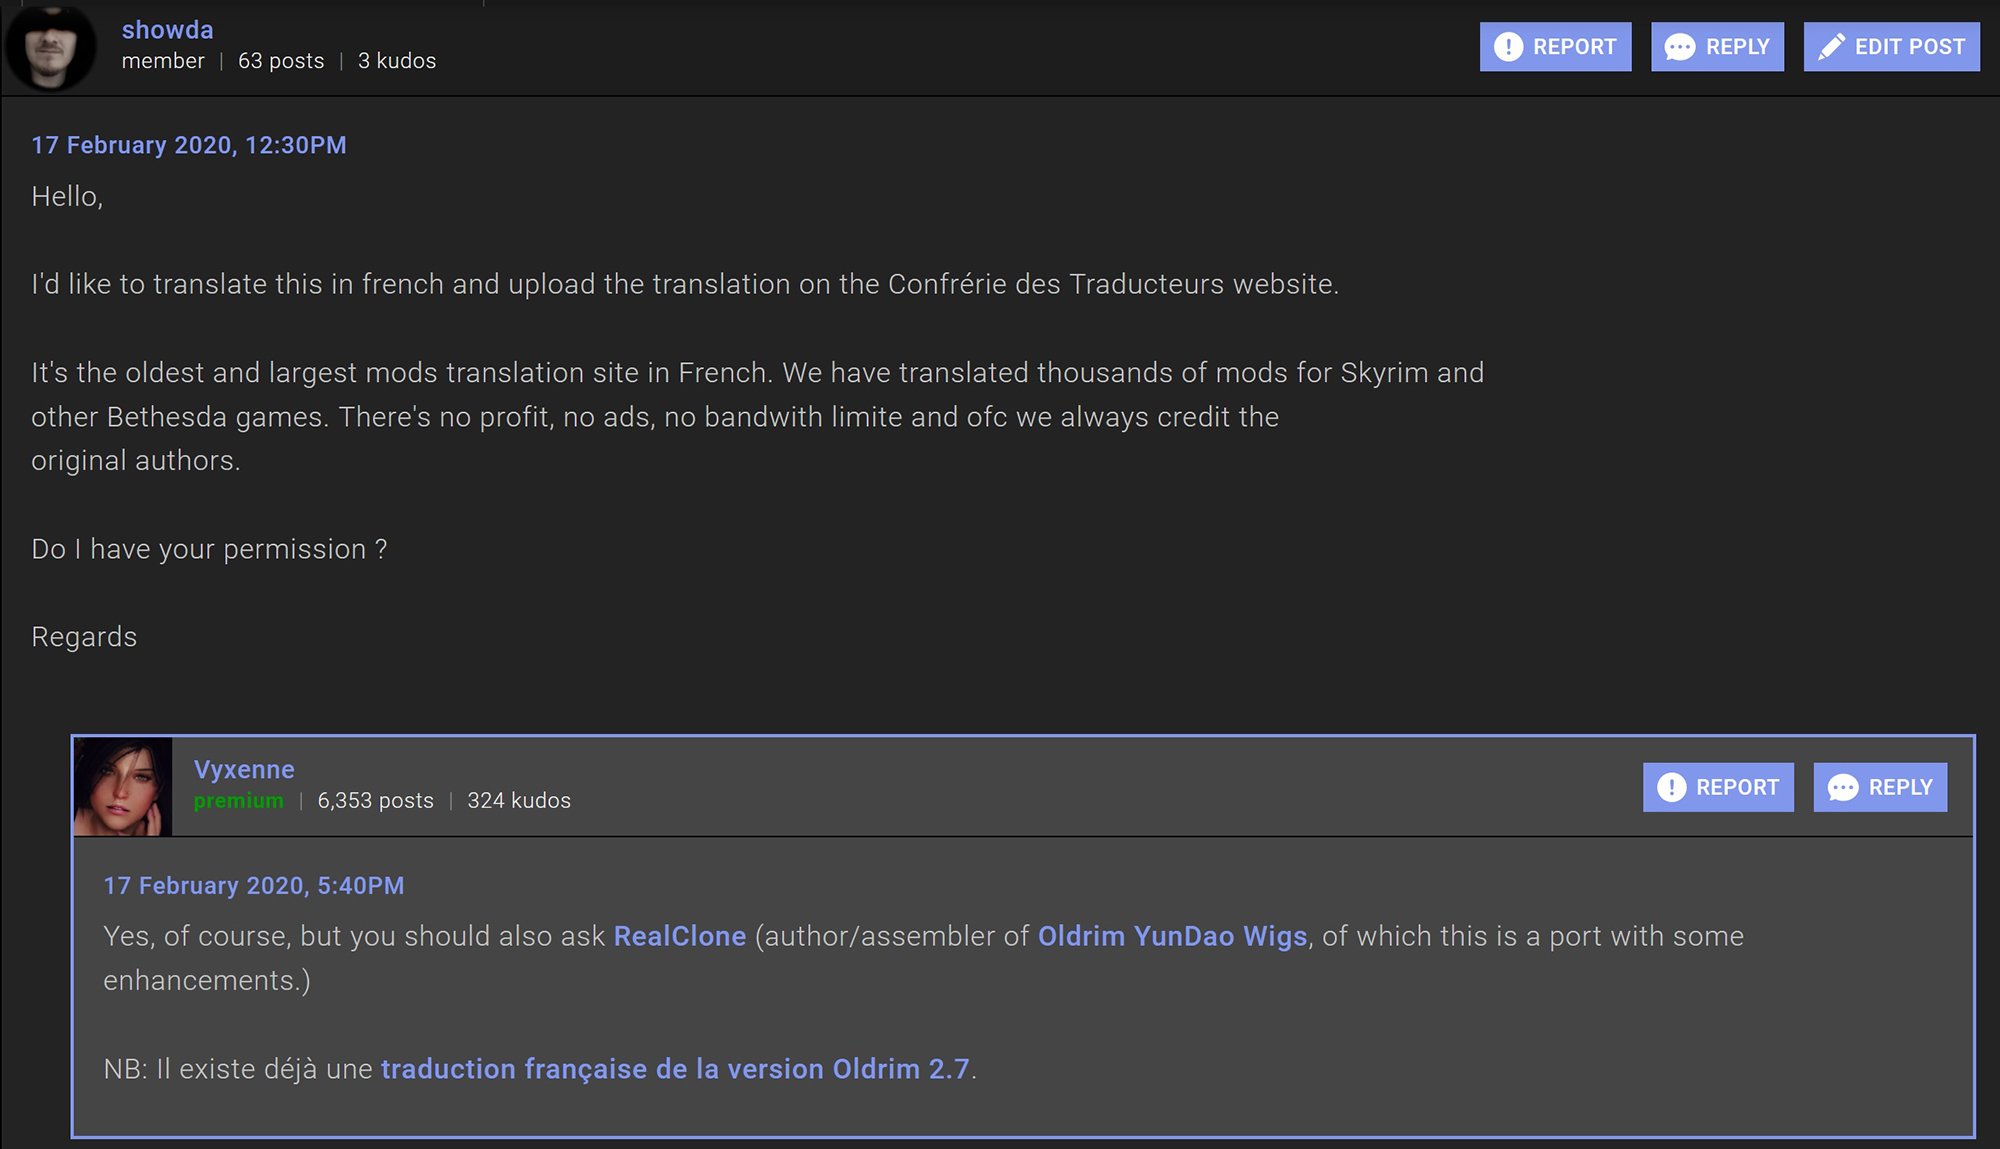The height and width of the screenshot is (1149, 2000).
Task: Open Vyxenne's avatar image
Action: tap(123, 786)
